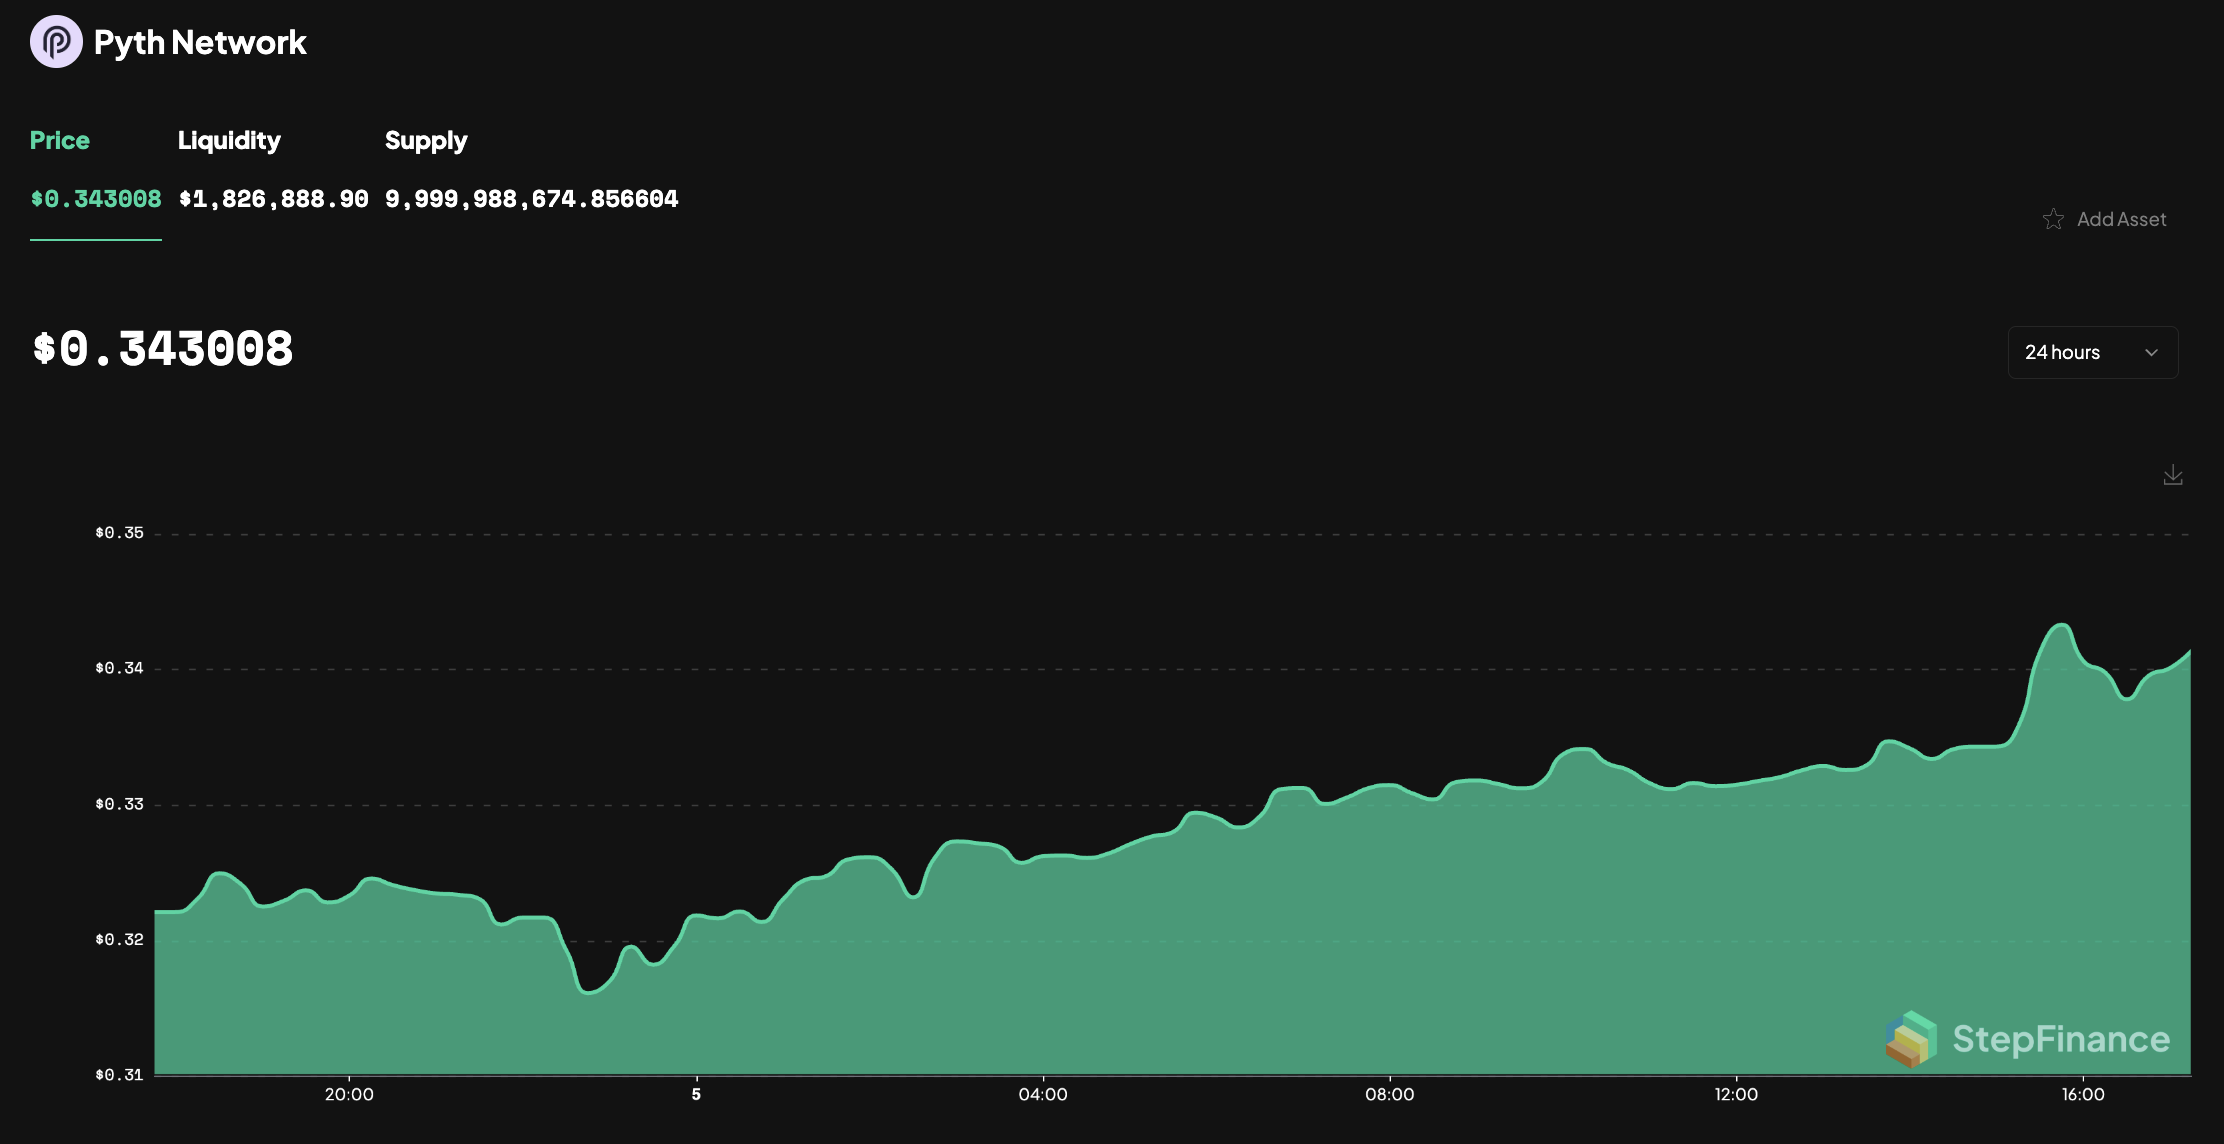Click the download chart icon
This screenshot has width=2224, height=1144.
(x=2173, y=475)
